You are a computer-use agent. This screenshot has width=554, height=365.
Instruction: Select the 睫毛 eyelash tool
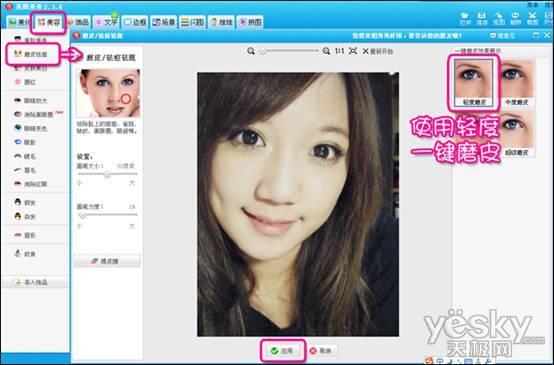(x=25, y=156)
